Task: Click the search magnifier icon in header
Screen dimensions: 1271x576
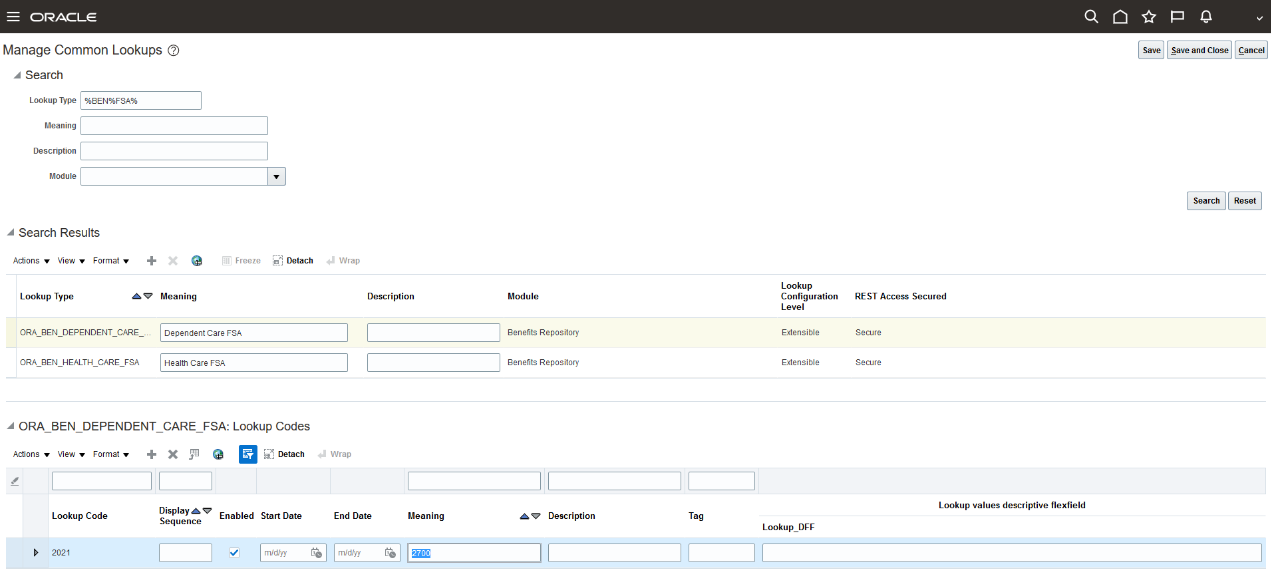Action: pyautogui.click(x=1091, y=17)
